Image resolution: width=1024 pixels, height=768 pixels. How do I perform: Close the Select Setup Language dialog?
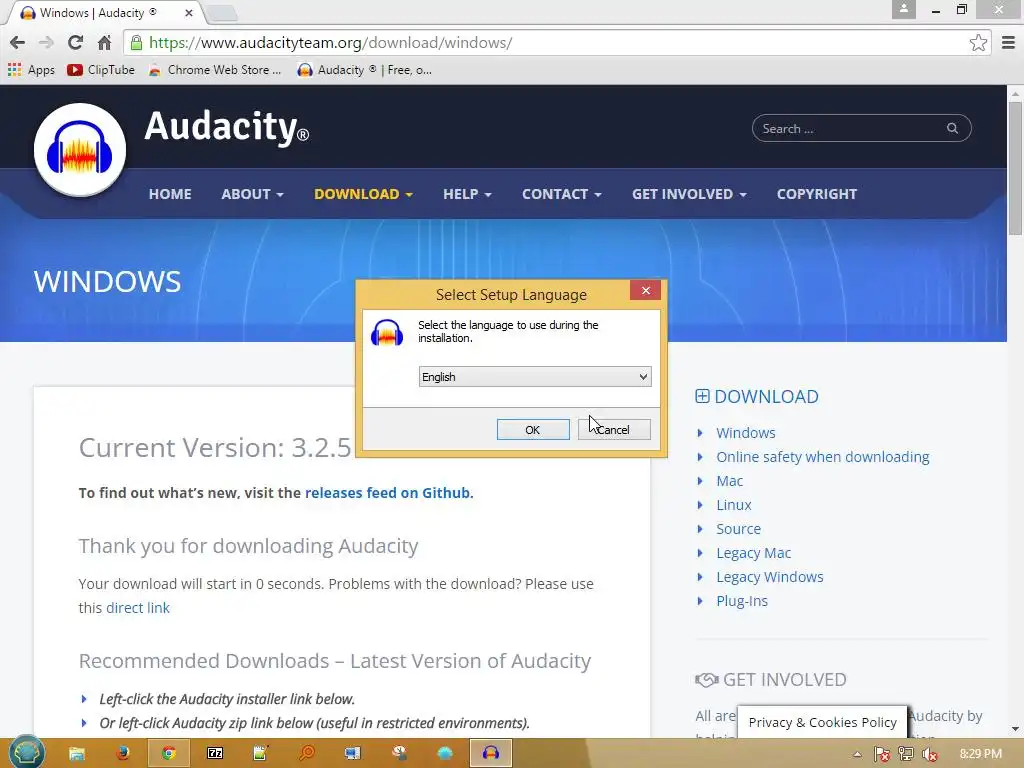point(645,291)
